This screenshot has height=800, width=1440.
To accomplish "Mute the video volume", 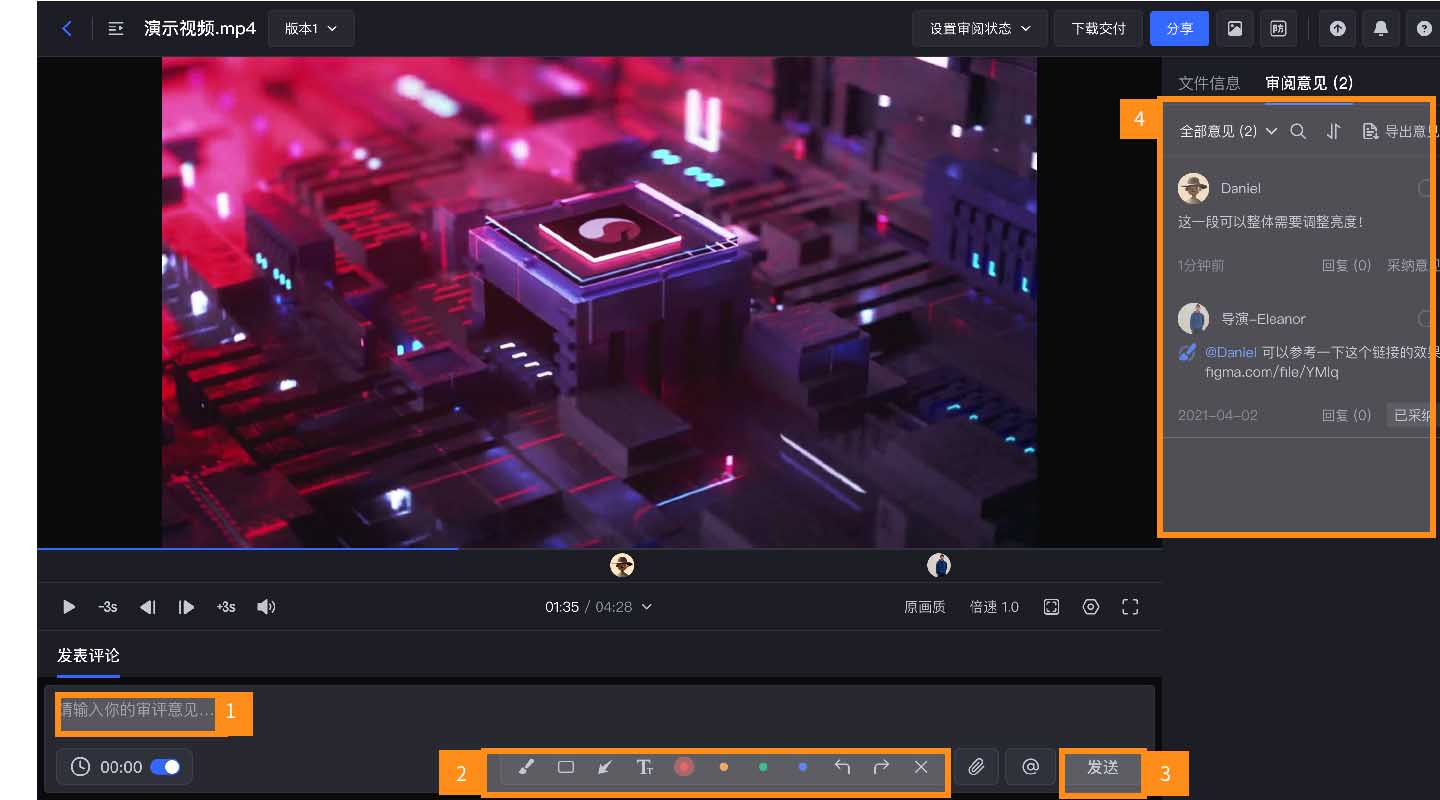I will click(266, 607).
